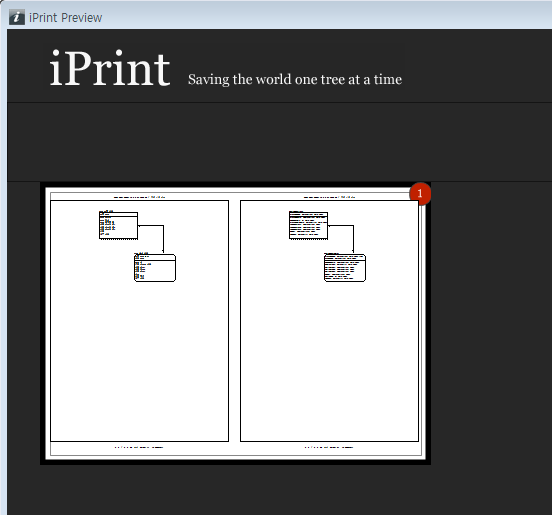The image size is (552, 515).
Task: Click the tagline Saving the world one tree at a time
Action: point(295,80)
